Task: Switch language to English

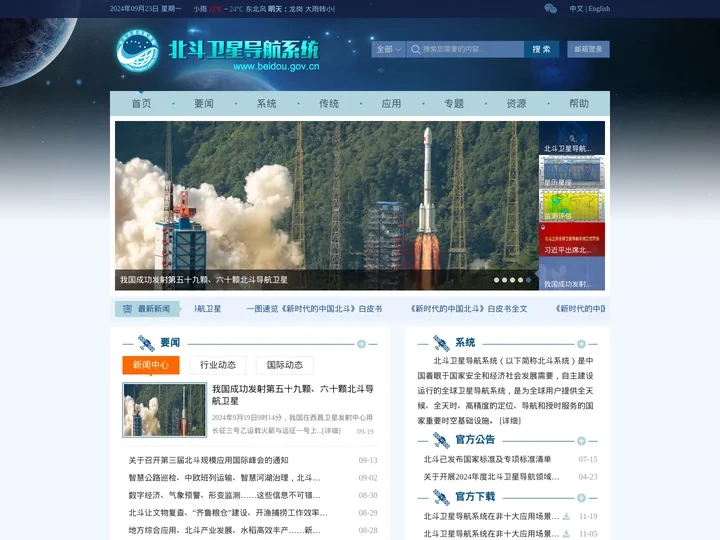Action: (x=599, y=9)
